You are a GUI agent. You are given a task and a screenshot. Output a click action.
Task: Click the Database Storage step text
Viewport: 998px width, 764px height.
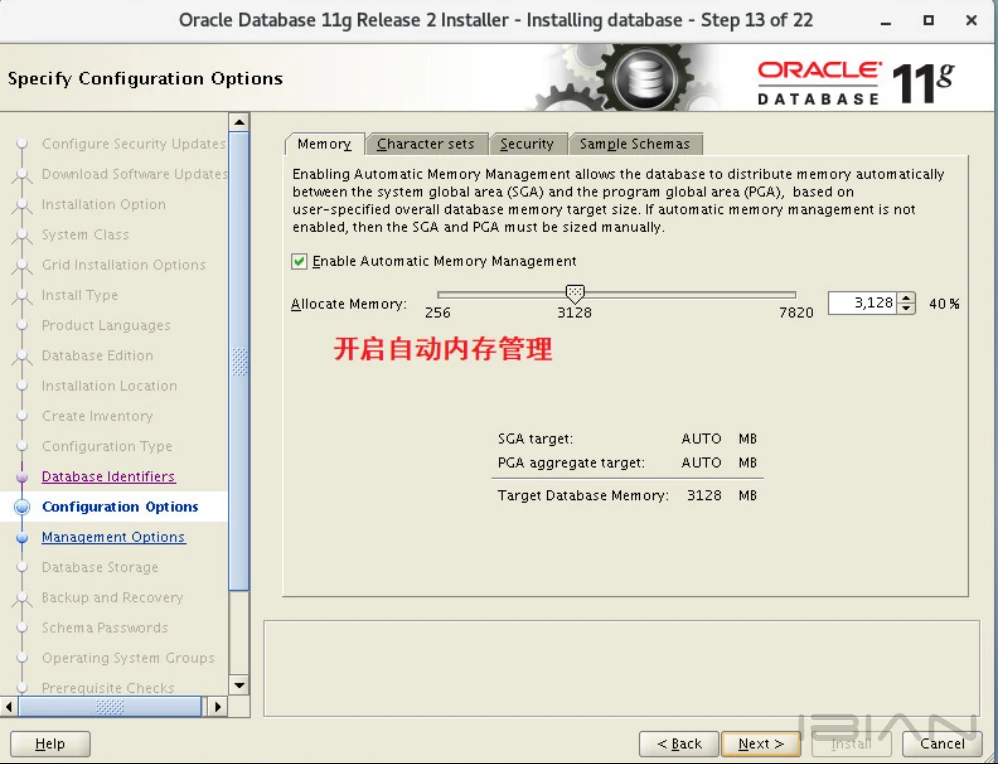click(100, 567)
